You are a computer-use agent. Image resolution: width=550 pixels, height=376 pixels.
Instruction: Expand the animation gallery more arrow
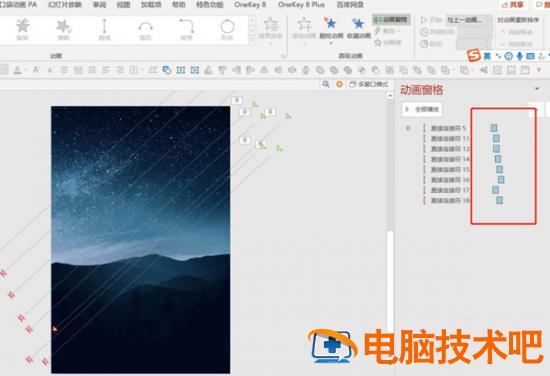(252, 40)
